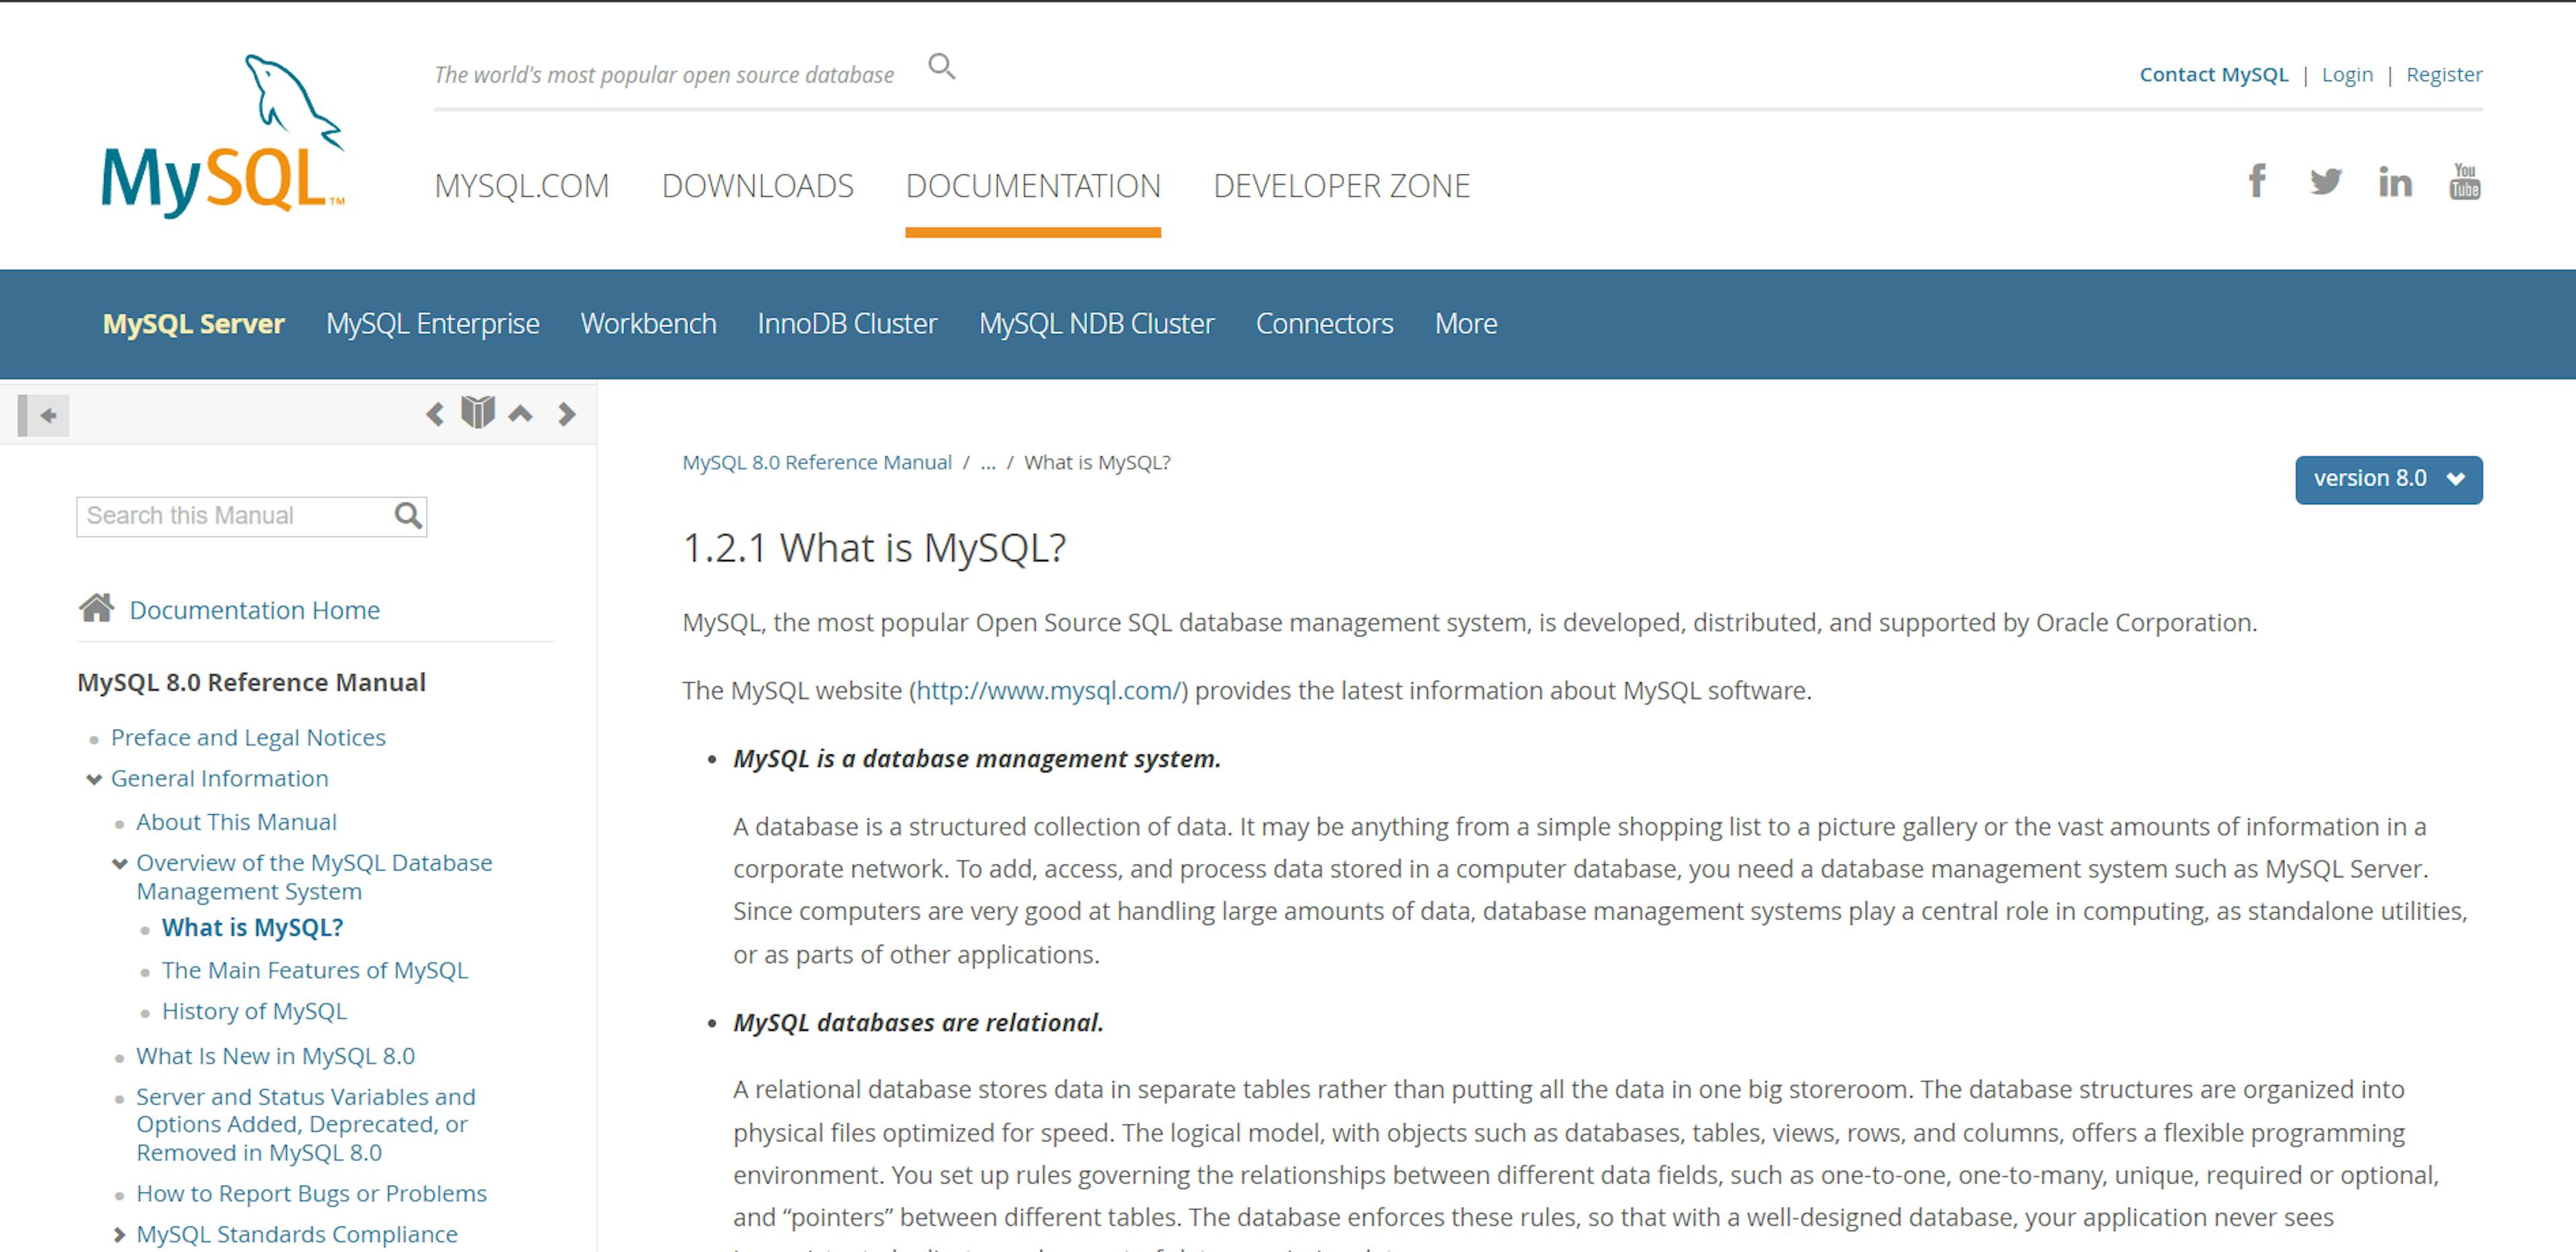Open the MYSQL.COM main menu item

coord(521,186)
